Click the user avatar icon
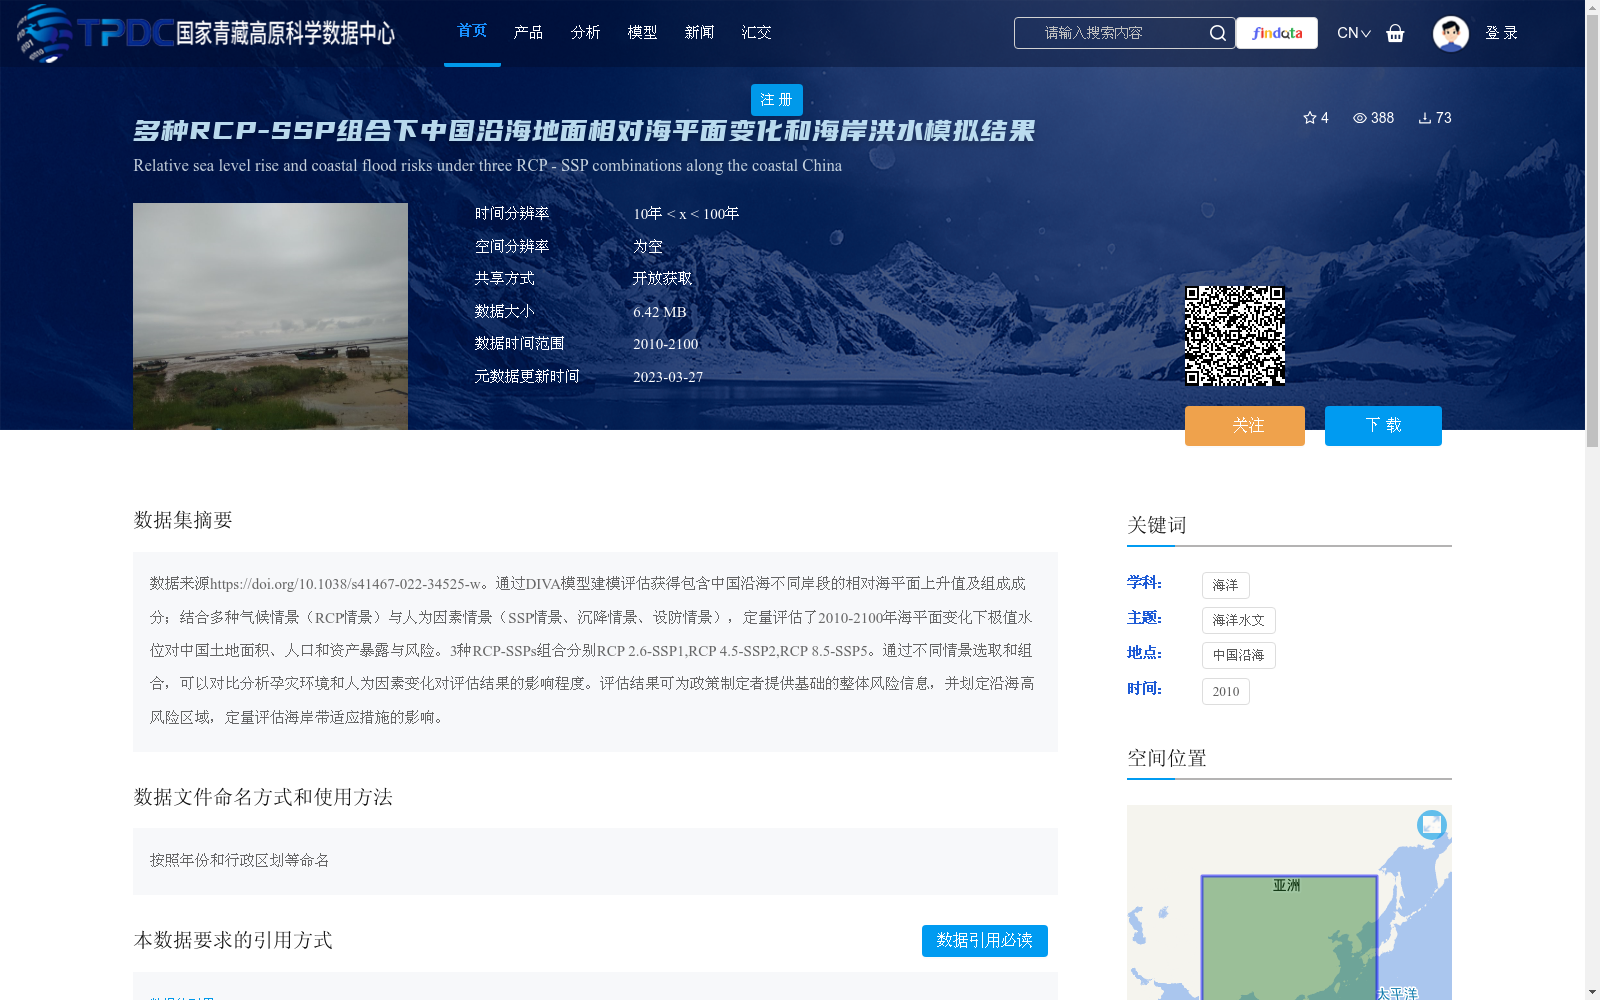The height and width of the screenshot is (1000, 1600). click(1450, 33)
